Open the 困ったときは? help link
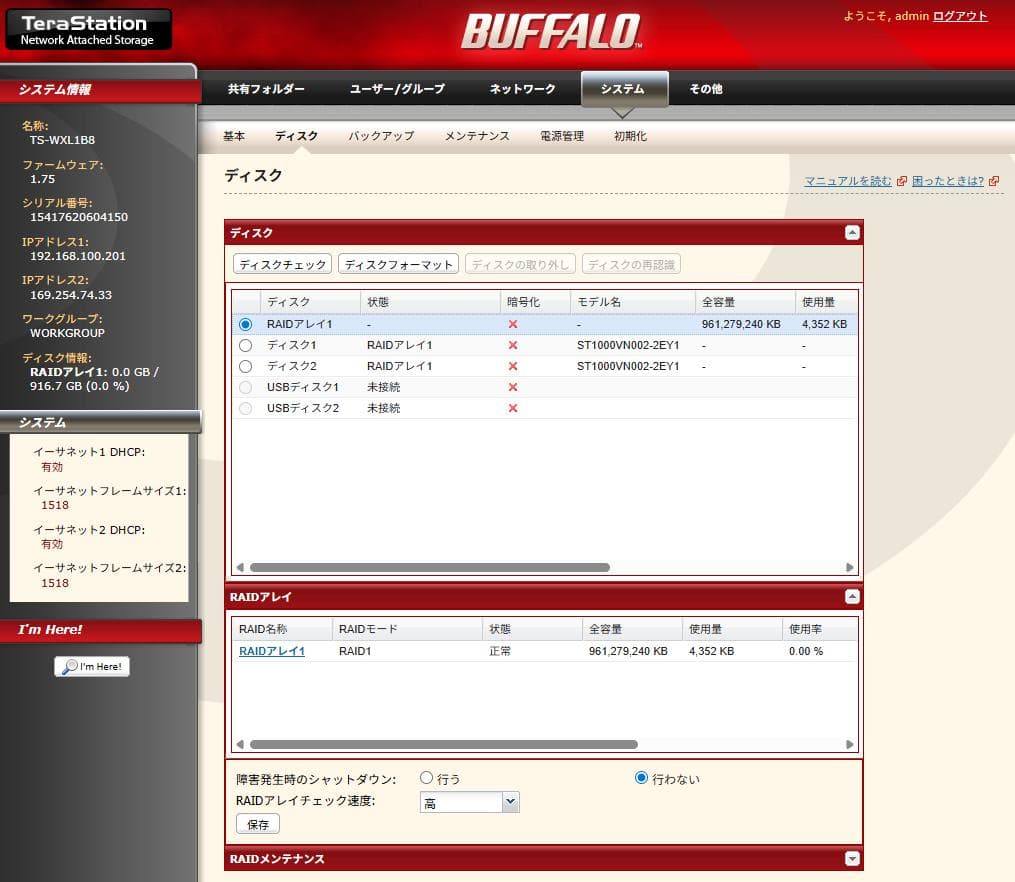This screenshot has width=1015, height=882. (x=948, y=181)
